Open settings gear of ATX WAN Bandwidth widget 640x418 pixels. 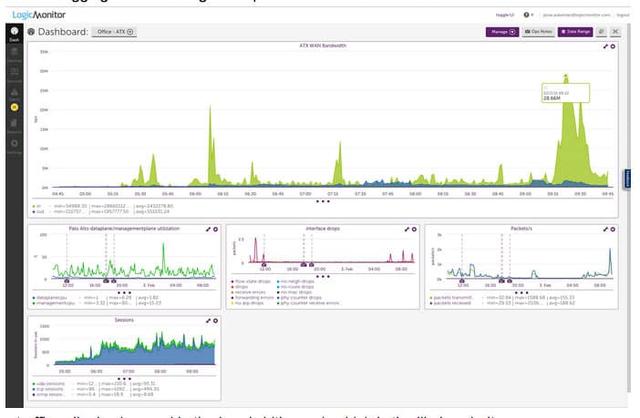click(614, 47)
